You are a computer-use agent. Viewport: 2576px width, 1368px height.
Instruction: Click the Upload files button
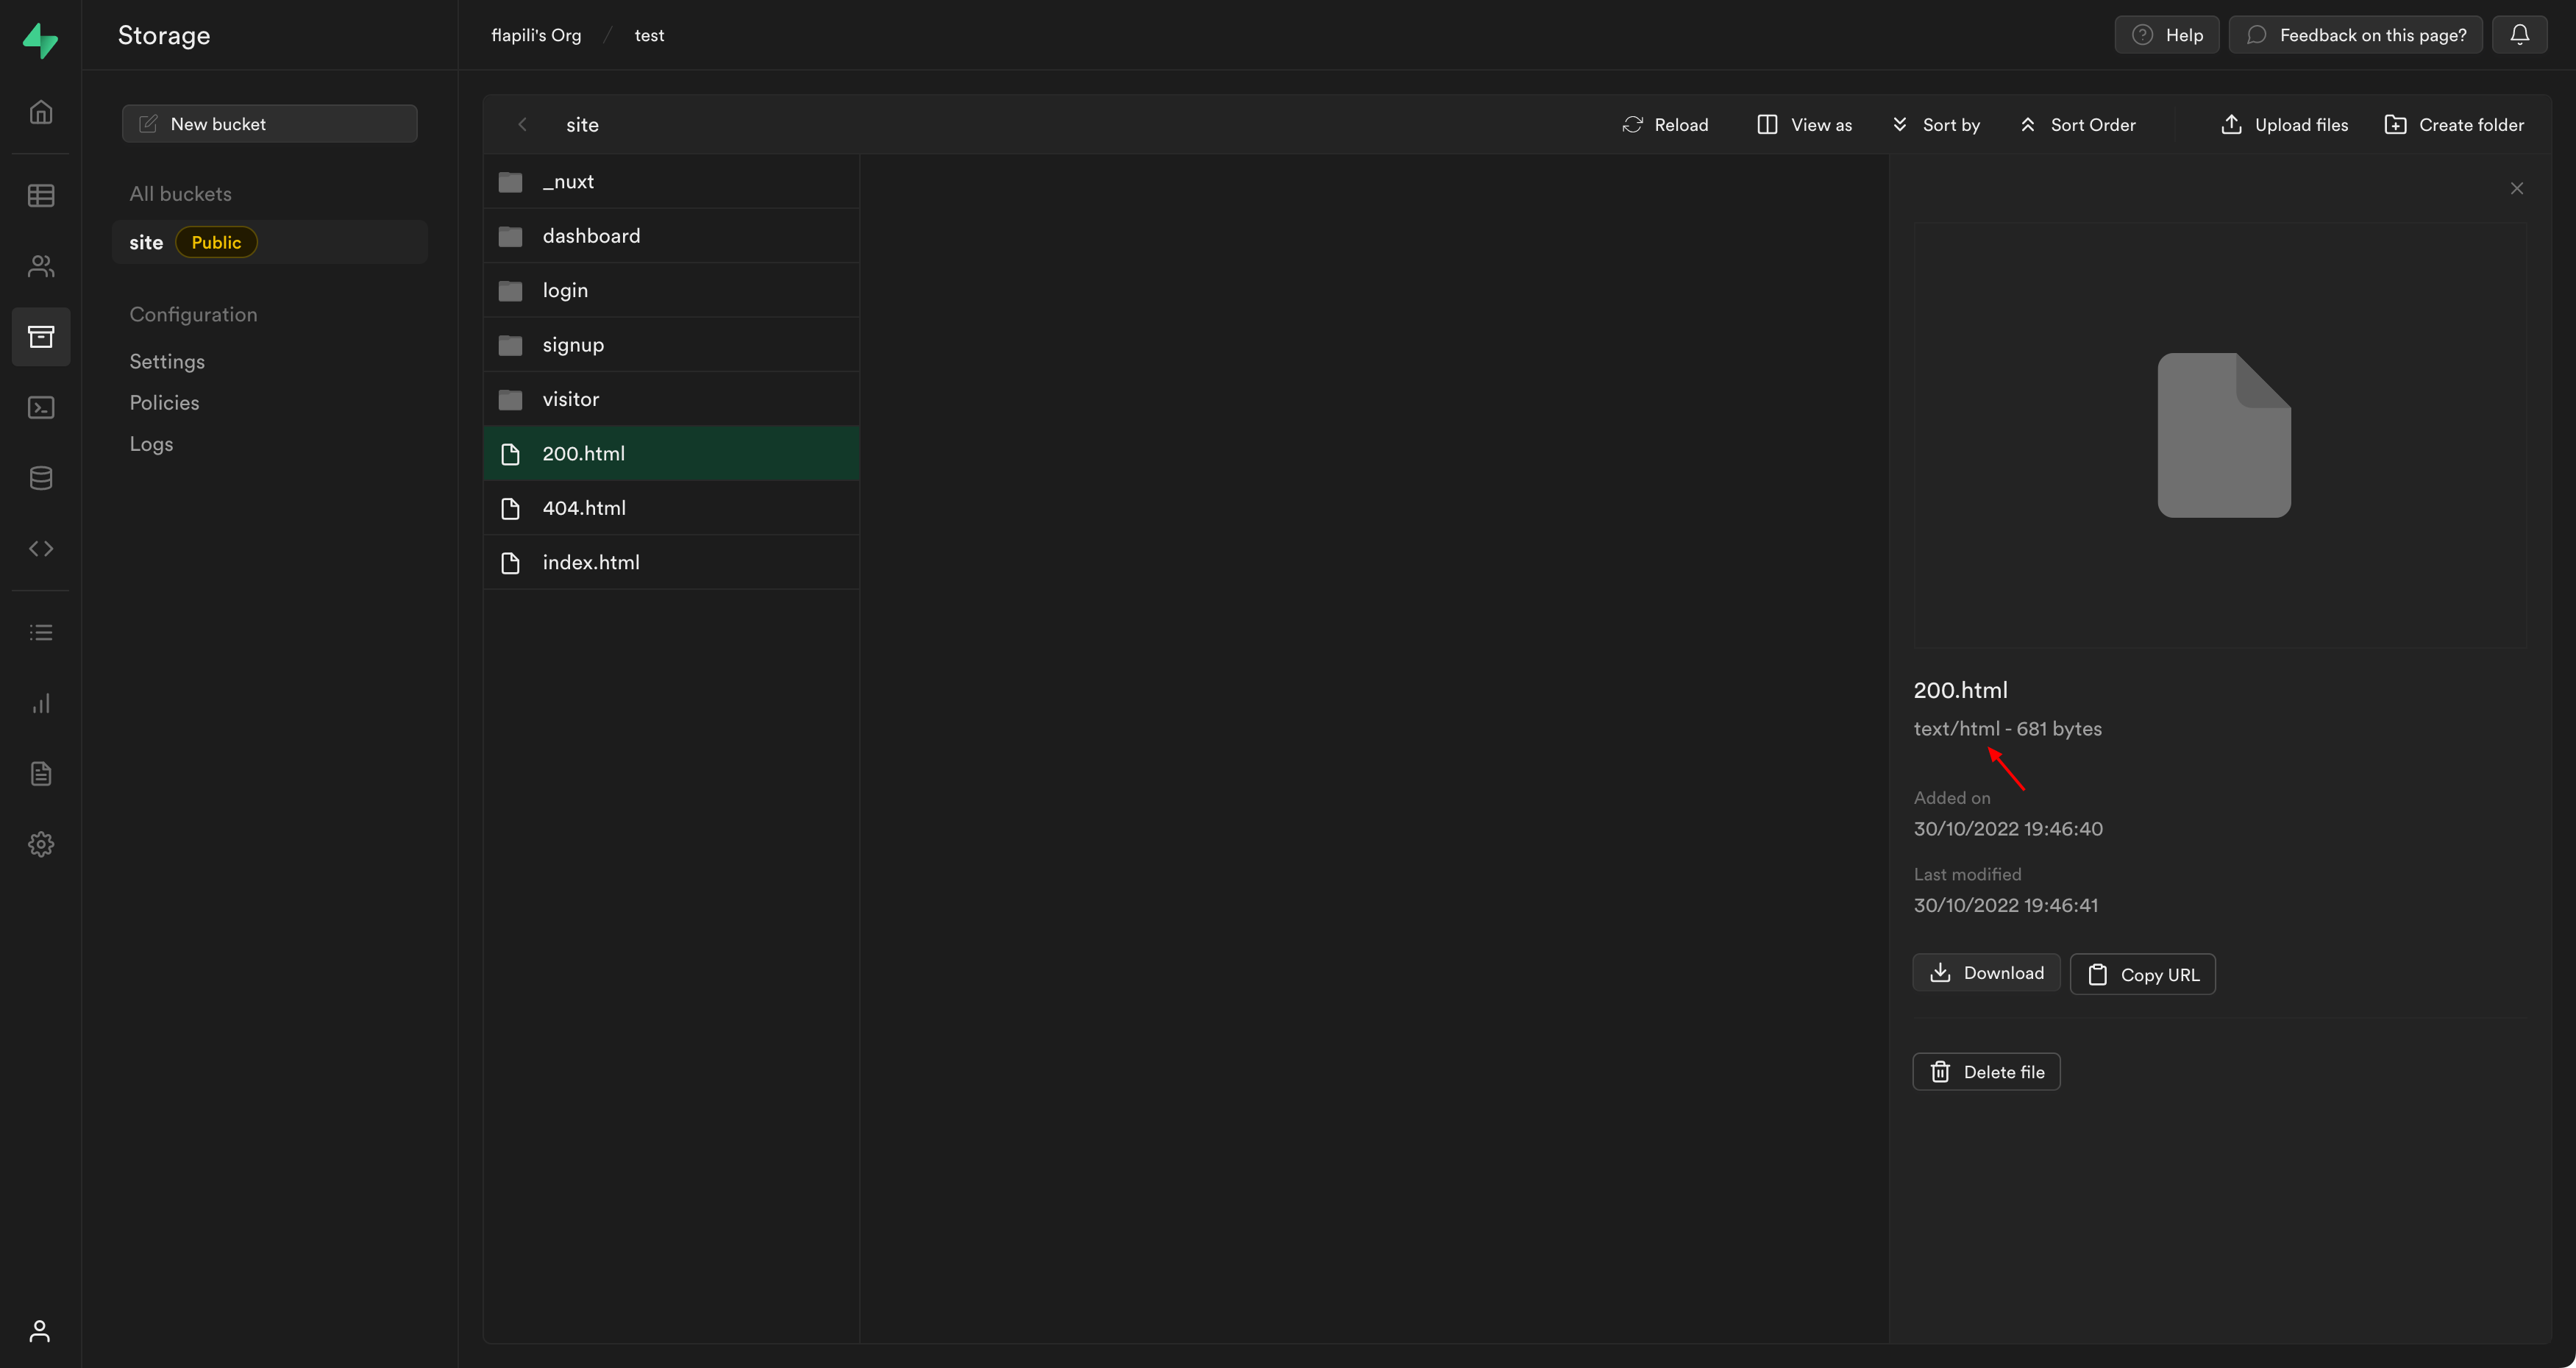[2285, 125]
